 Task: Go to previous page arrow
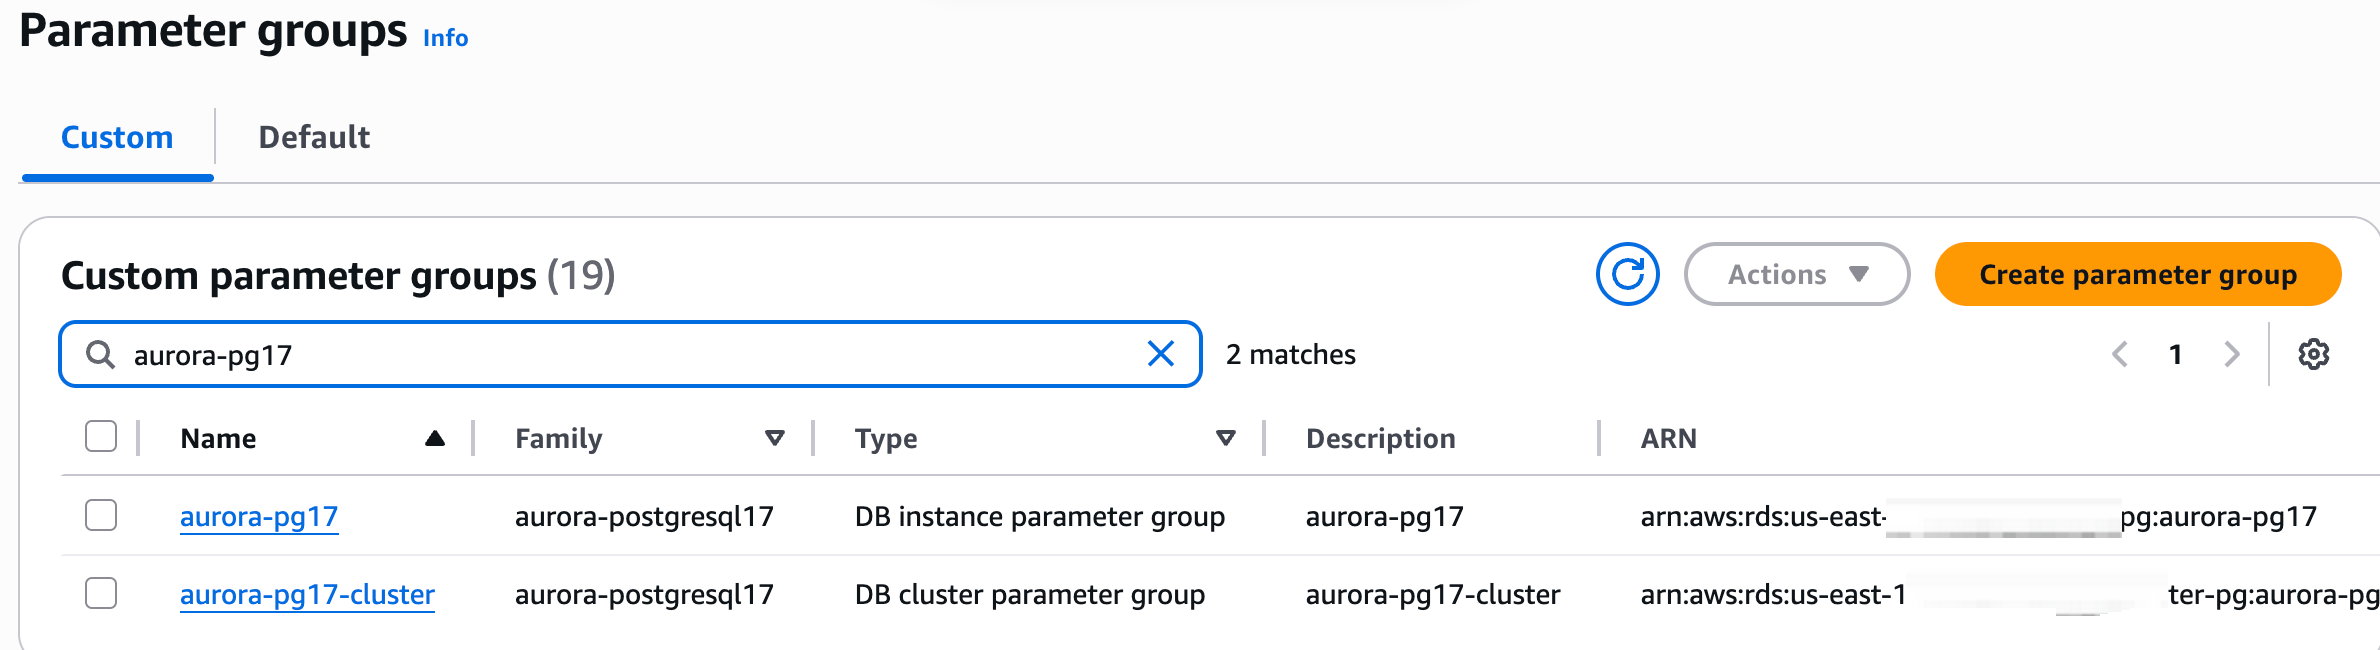click(x=2119, y=354)
